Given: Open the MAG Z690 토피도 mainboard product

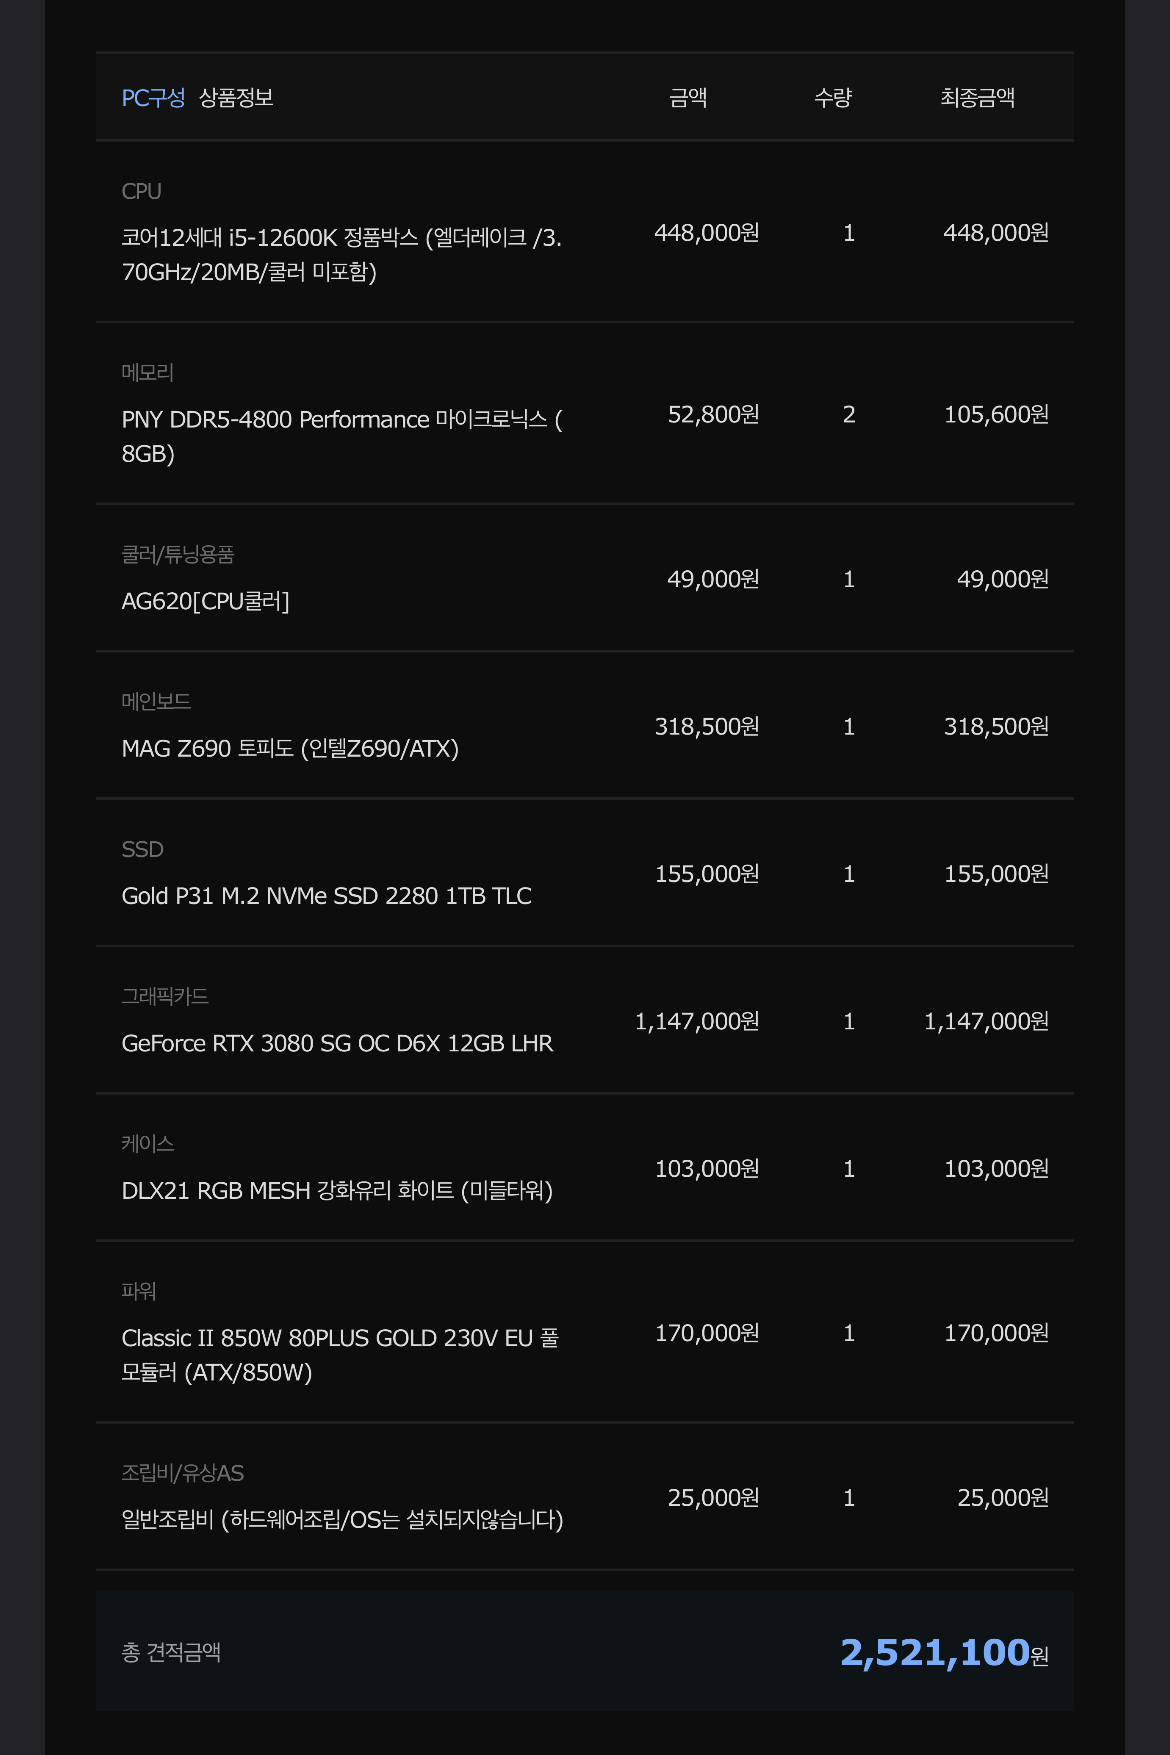Looking at the screenshot, I should [x=290, y=749].
